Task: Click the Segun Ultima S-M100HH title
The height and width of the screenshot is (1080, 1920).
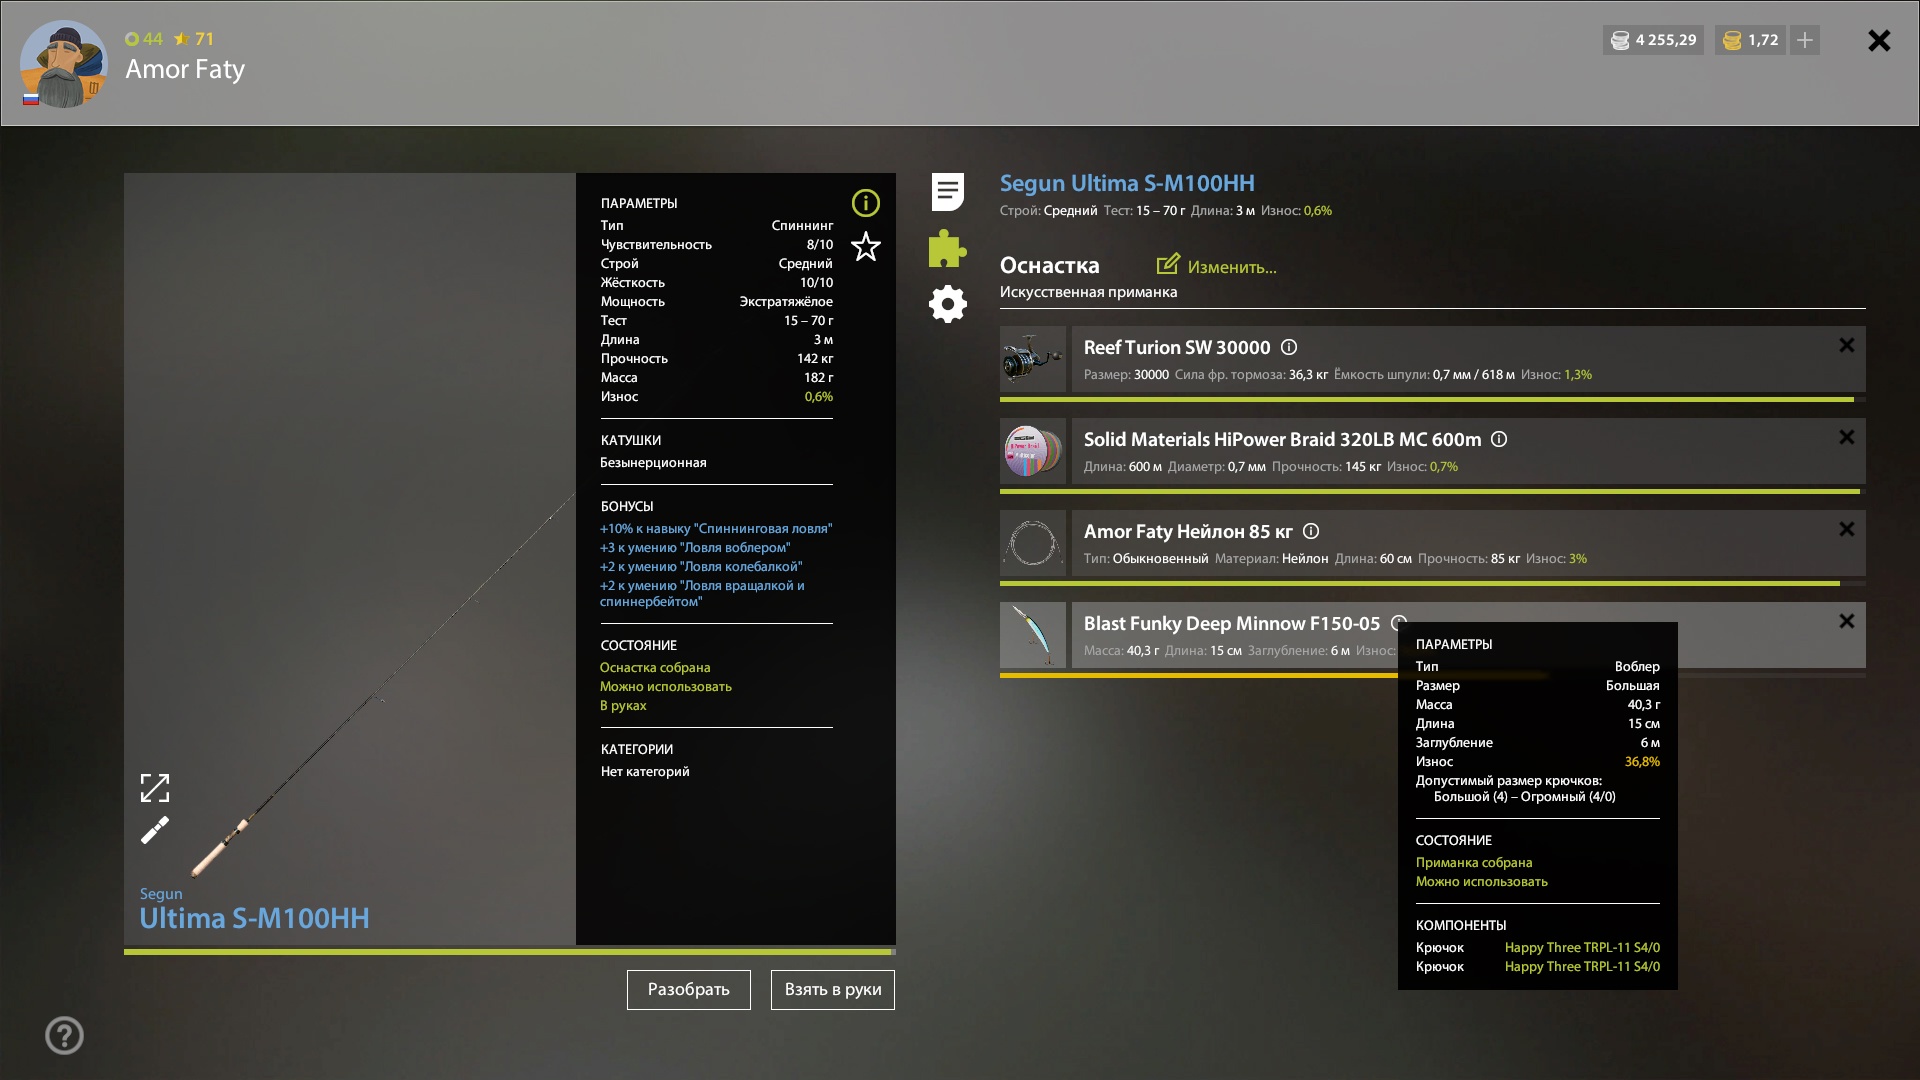Action: tap(1127, 183)
